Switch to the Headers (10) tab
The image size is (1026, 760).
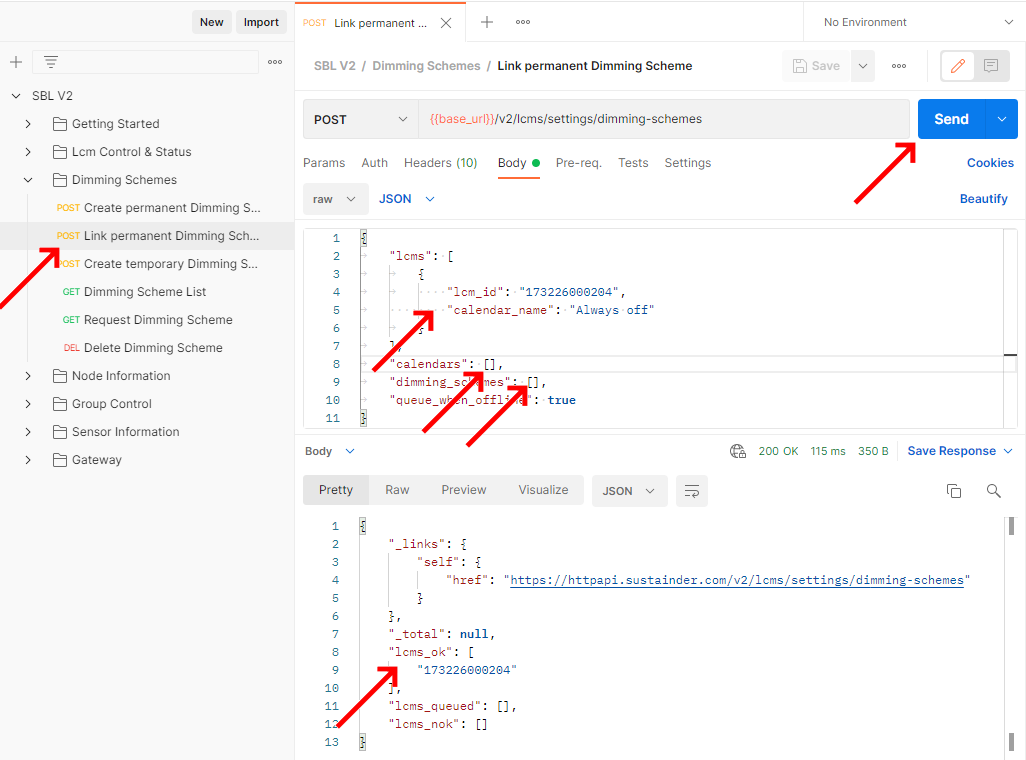point(440,162)
